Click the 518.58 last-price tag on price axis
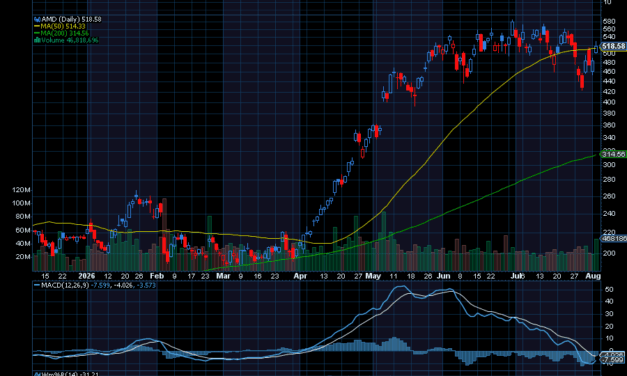627x376 pixels. 613,46
